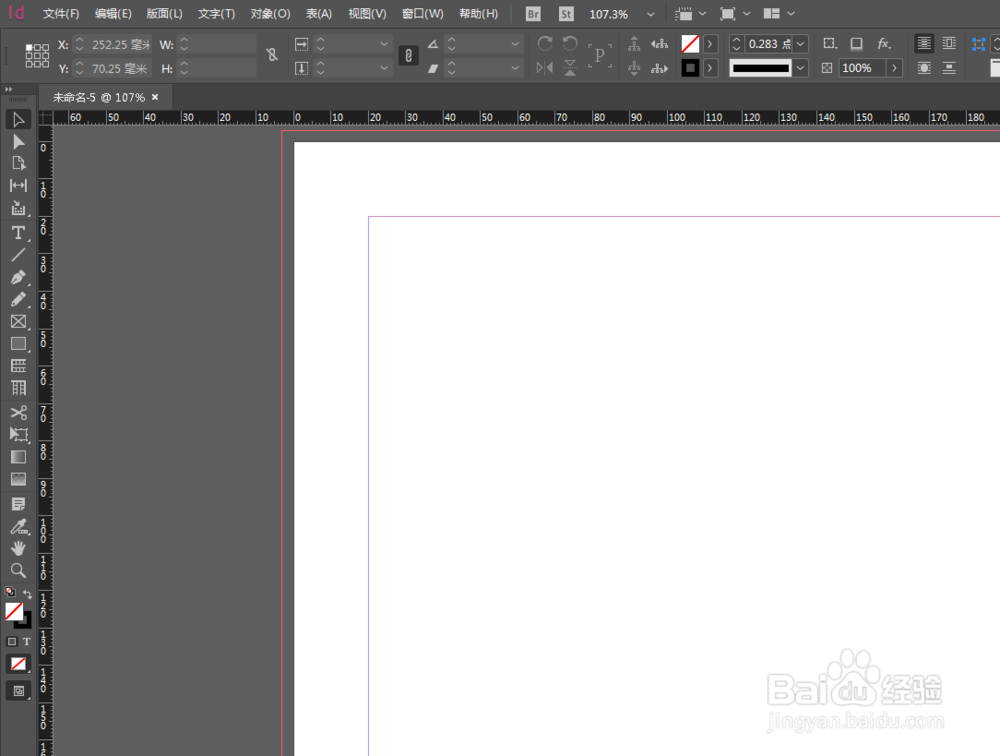Screen dimensions: 1000x756
Task: Click the control bar stroke swatch
Action: point(690,68)
